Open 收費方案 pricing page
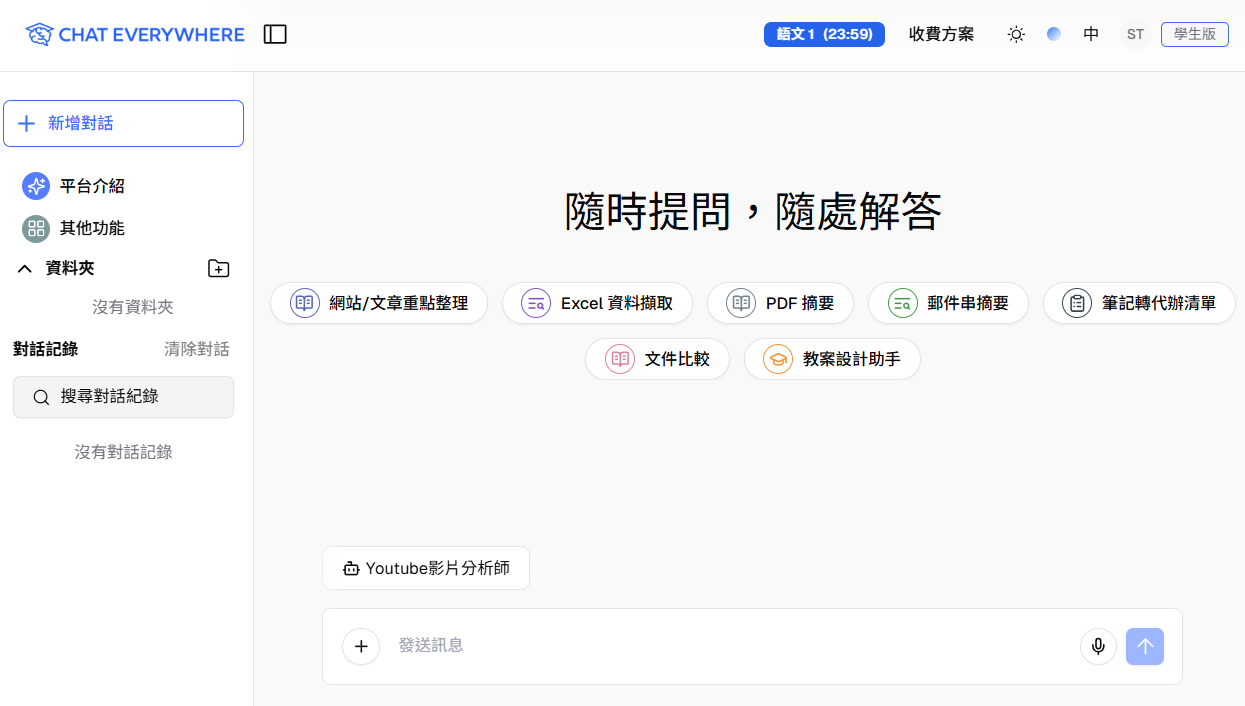The height and width of the screenshot is (706, 1245). coord(941,34)
